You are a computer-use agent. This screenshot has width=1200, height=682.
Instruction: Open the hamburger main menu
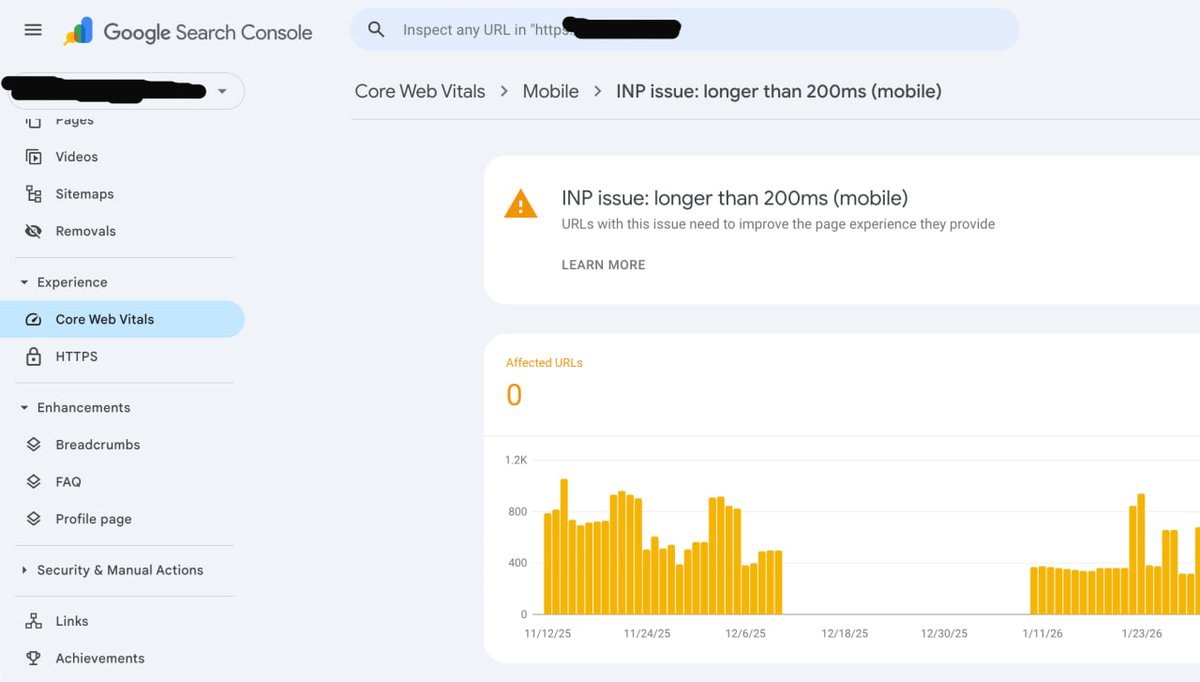[x=33, y=30]
